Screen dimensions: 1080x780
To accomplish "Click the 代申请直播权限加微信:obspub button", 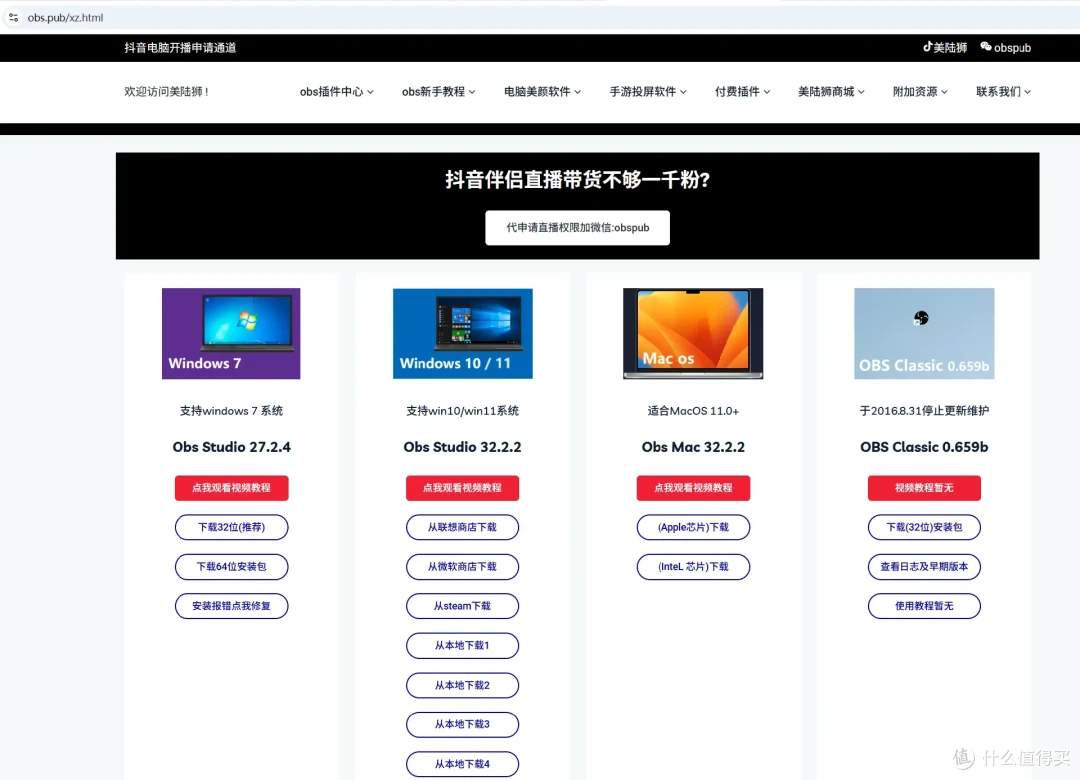I will coord(577,227).
